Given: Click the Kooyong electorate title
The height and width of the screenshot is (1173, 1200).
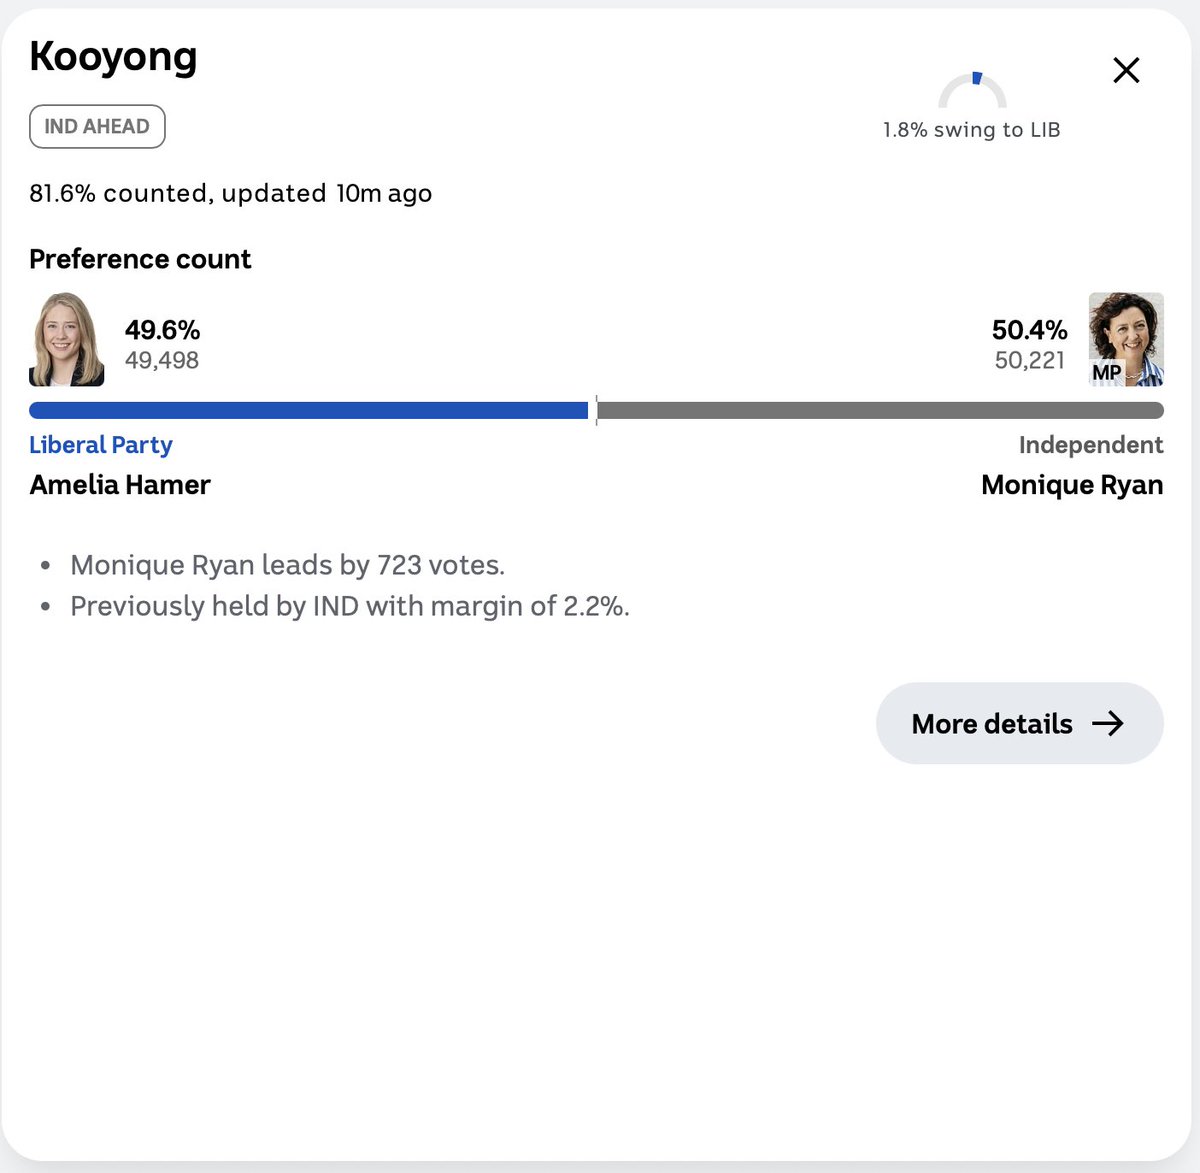Looking at the screenshot, I should (113, 58).
